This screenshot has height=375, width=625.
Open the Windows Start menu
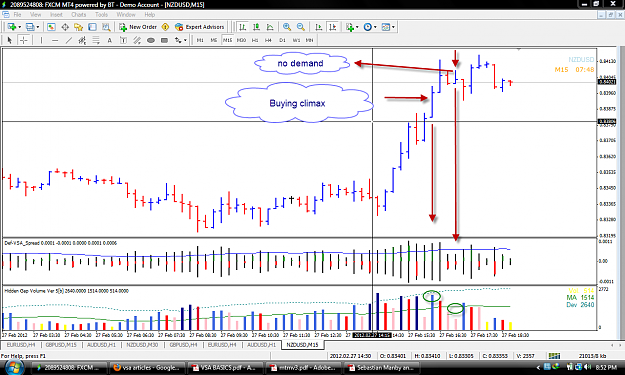pos(13,367)
